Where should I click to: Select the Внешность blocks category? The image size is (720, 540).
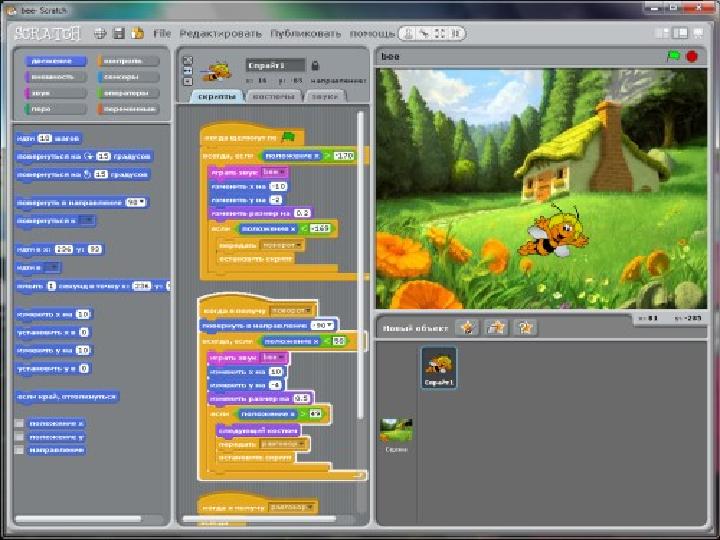click(x=56, y=77)
